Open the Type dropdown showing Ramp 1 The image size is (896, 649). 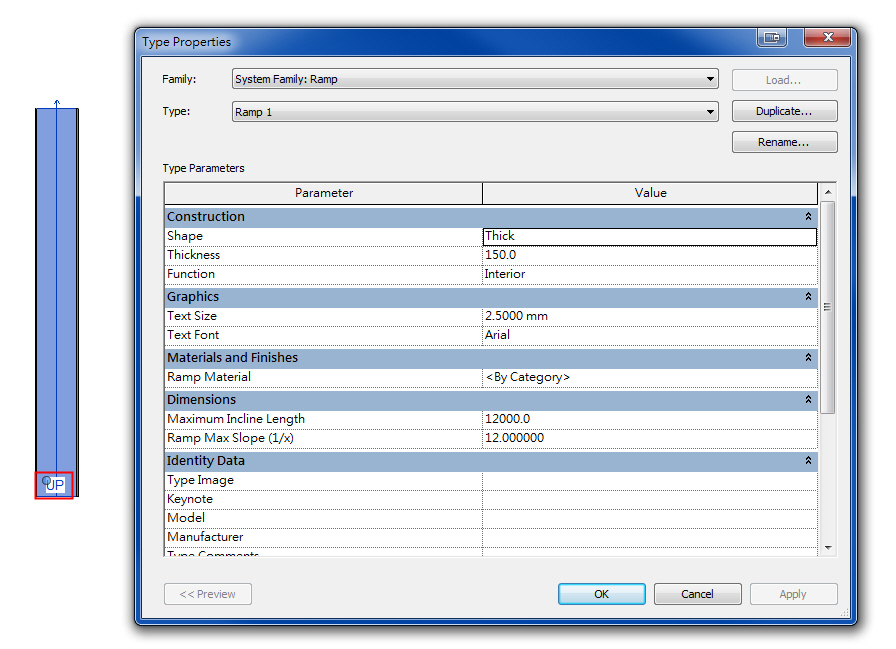tap(475, 111)
